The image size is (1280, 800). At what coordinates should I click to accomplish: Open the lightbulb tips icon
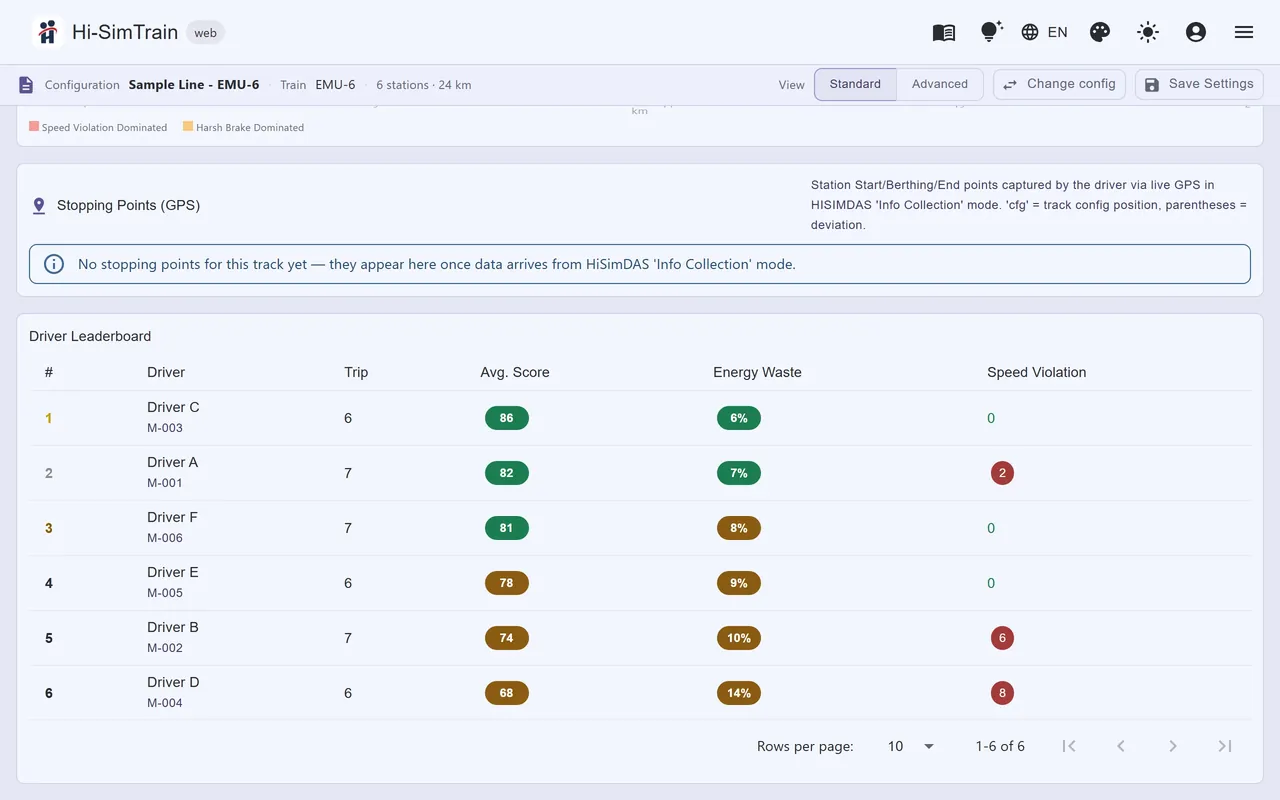tap(991, 32)
